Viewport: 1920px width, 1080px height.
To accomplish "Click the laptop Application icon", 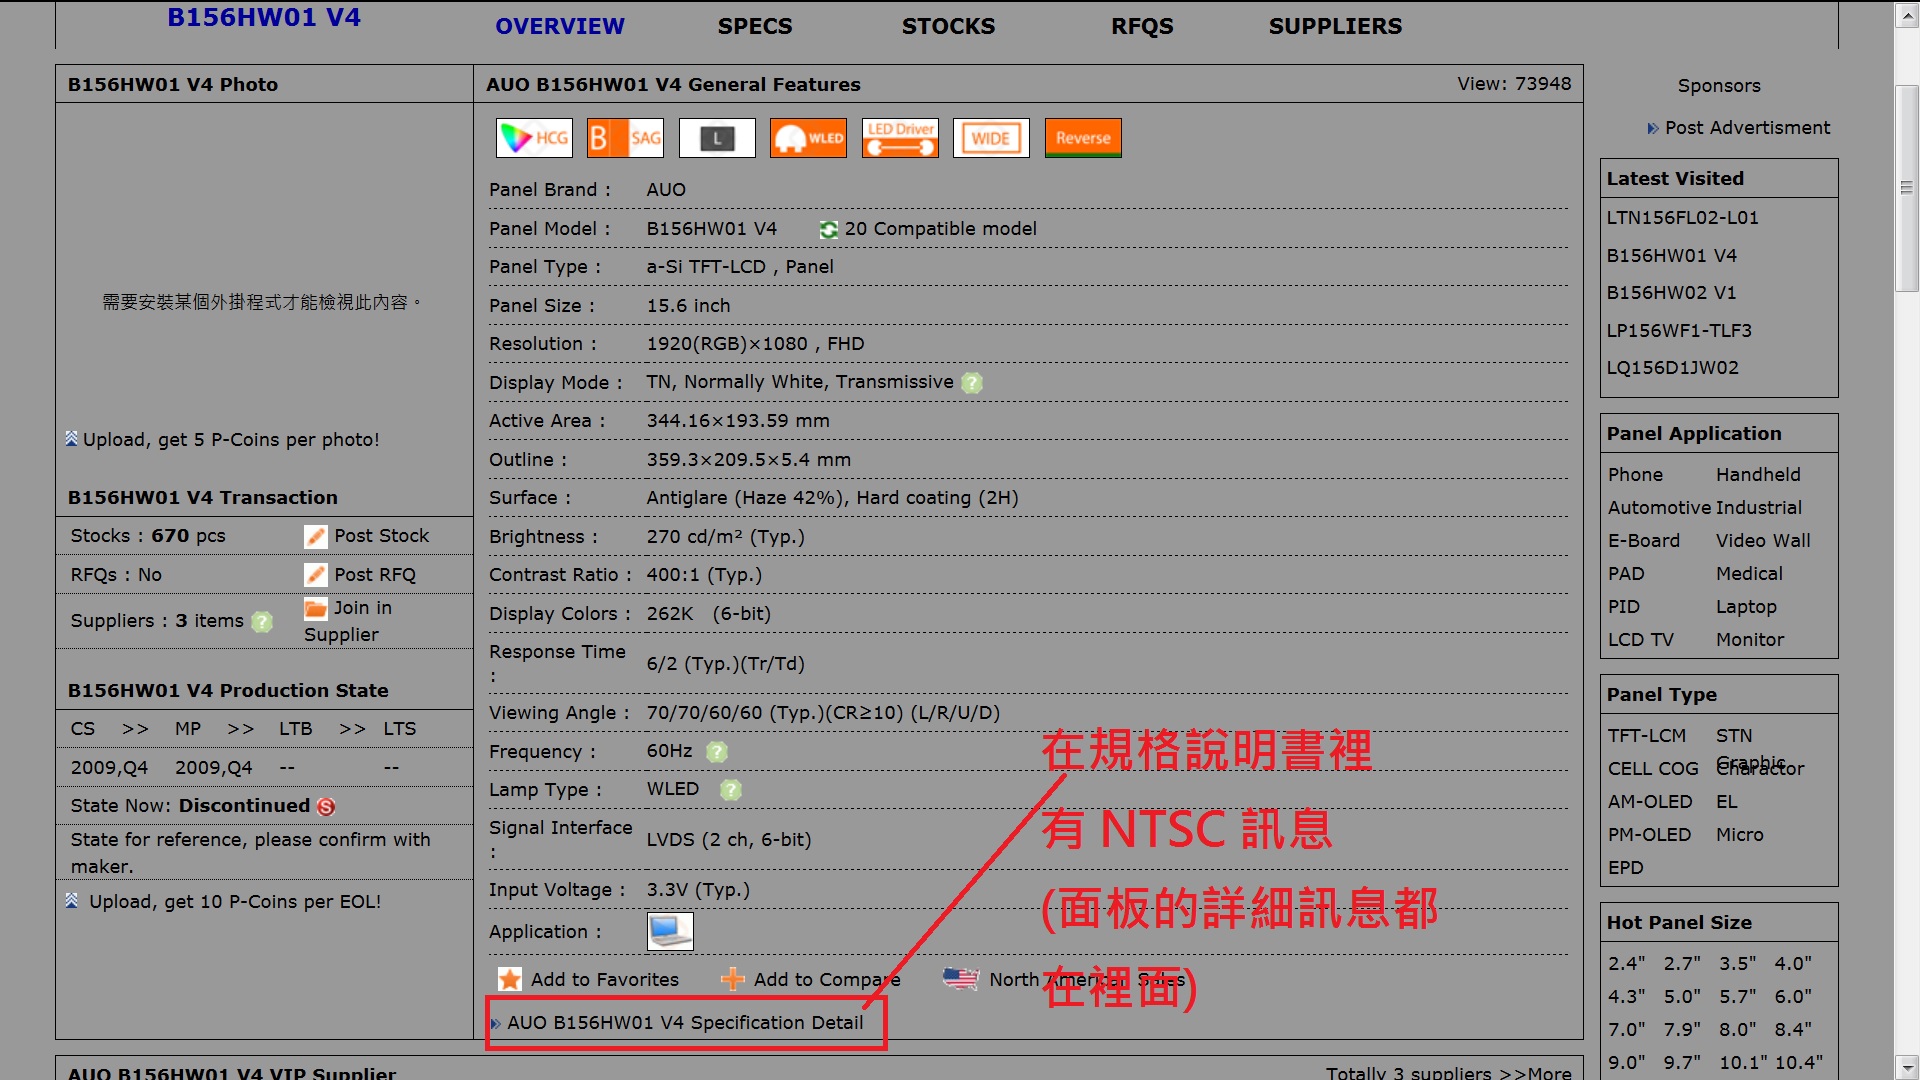I will pos(670,931).
